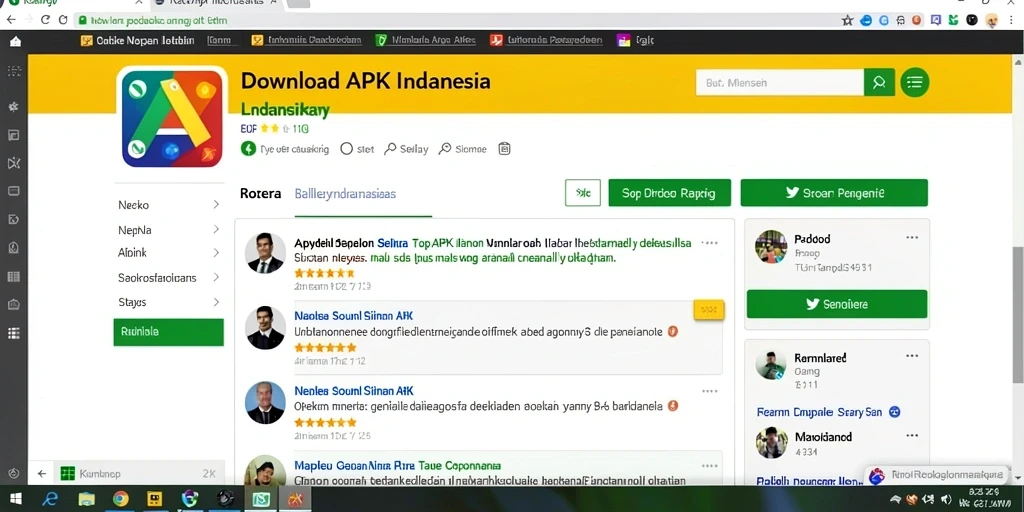
Task: Click the magnifier icon next to Siemee
Action: (x=445, y=148)
